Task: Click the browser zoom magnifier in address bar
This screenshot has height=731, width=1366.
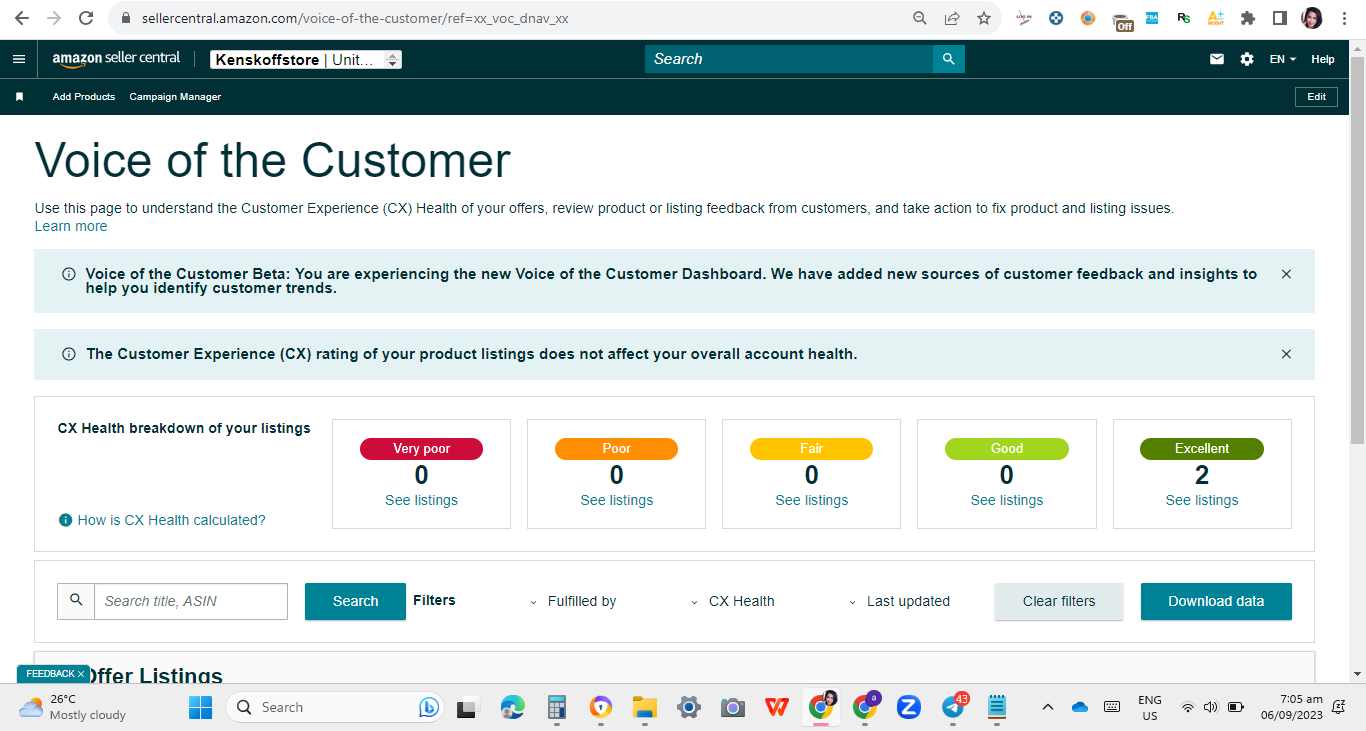Action: [920, 18]
